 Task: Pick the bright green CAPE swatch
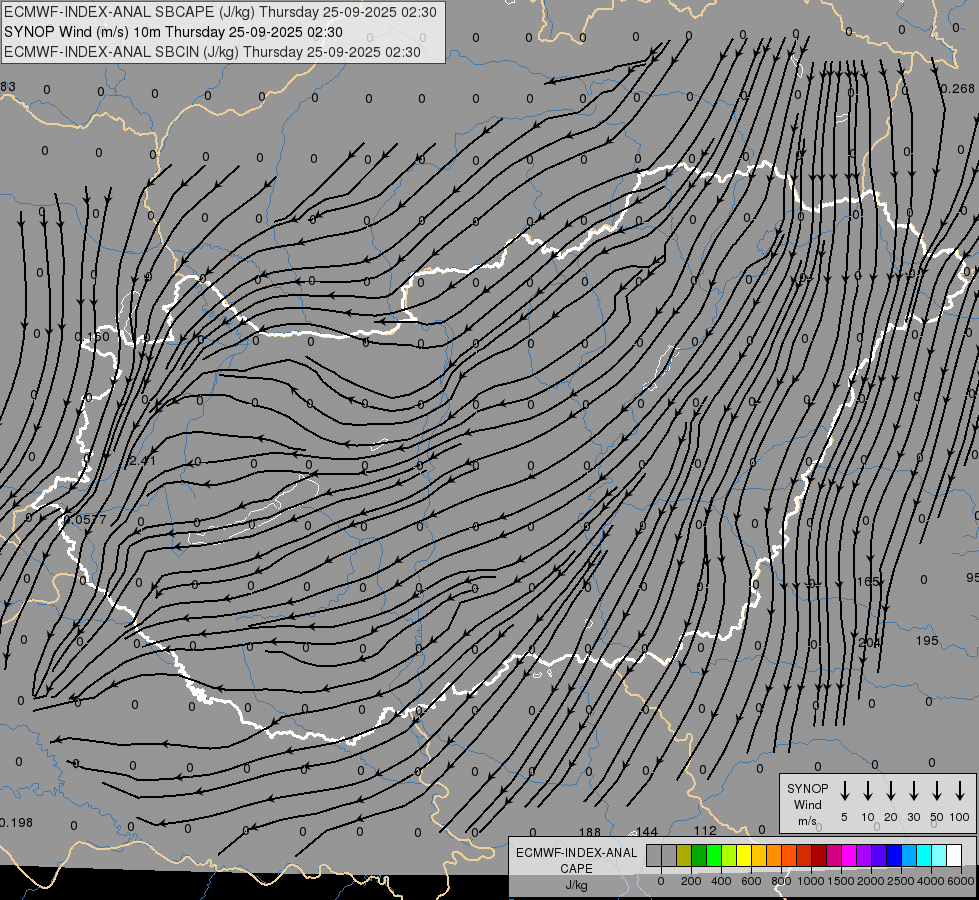coord(714,855)
